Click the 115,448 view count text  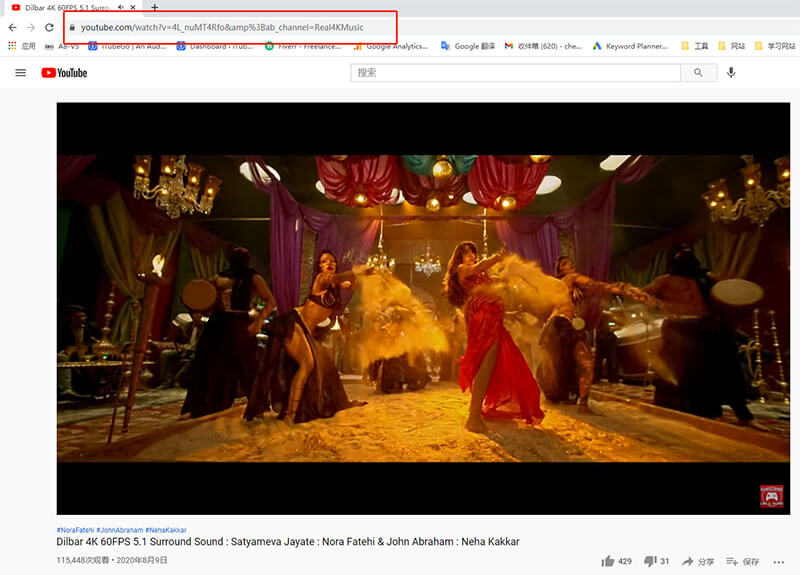tap(83, 560)
